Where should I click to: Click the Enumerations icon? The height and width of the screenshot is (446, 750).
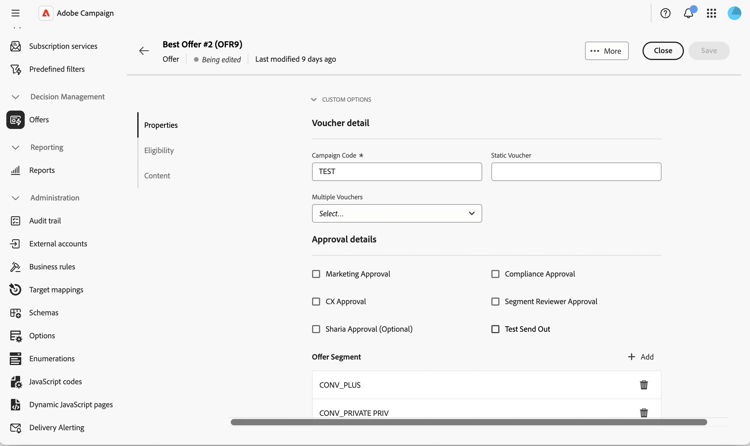pos(16,358)
